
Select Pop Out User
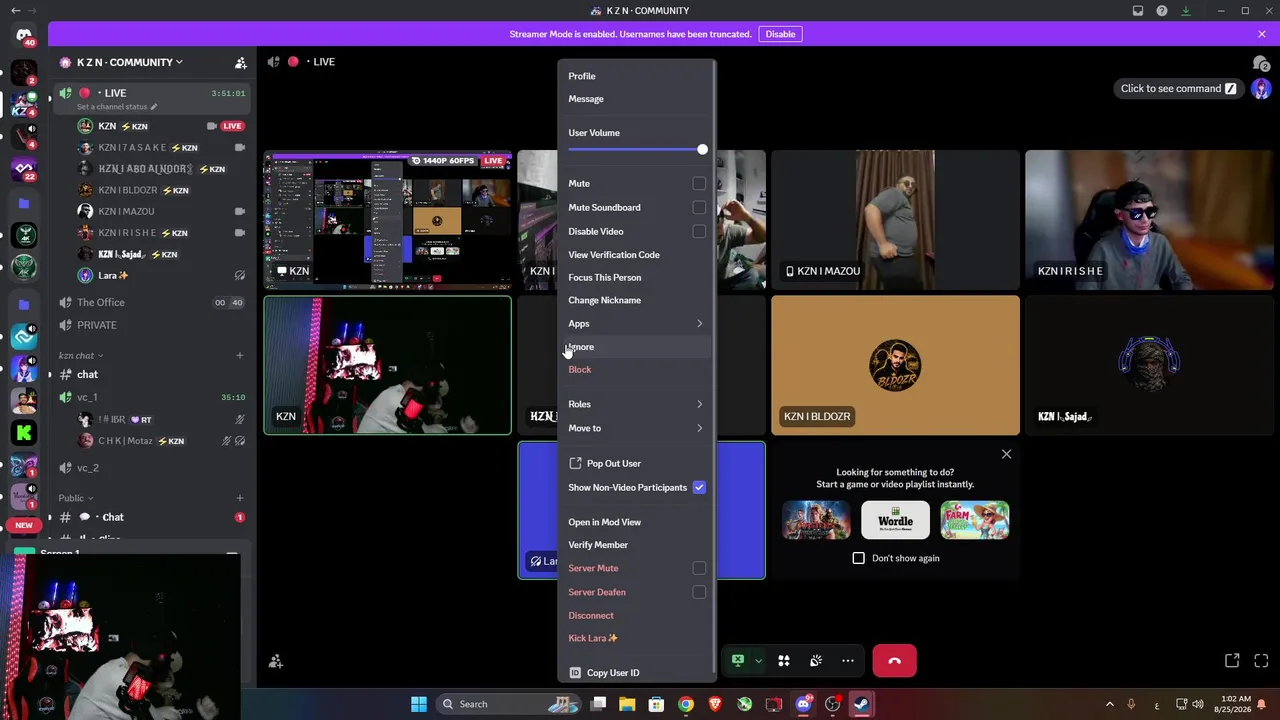coord(636,463)
